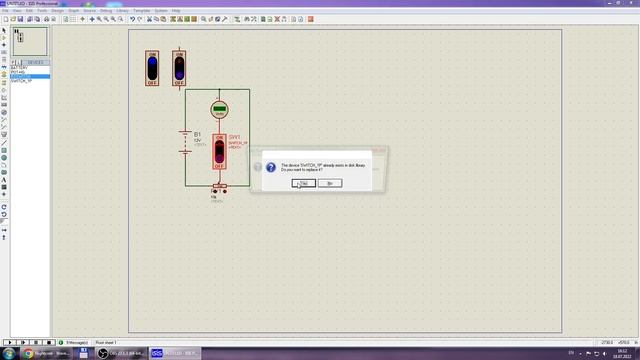
Task: Click the Redo arrow icon
Action: [140, 19]
